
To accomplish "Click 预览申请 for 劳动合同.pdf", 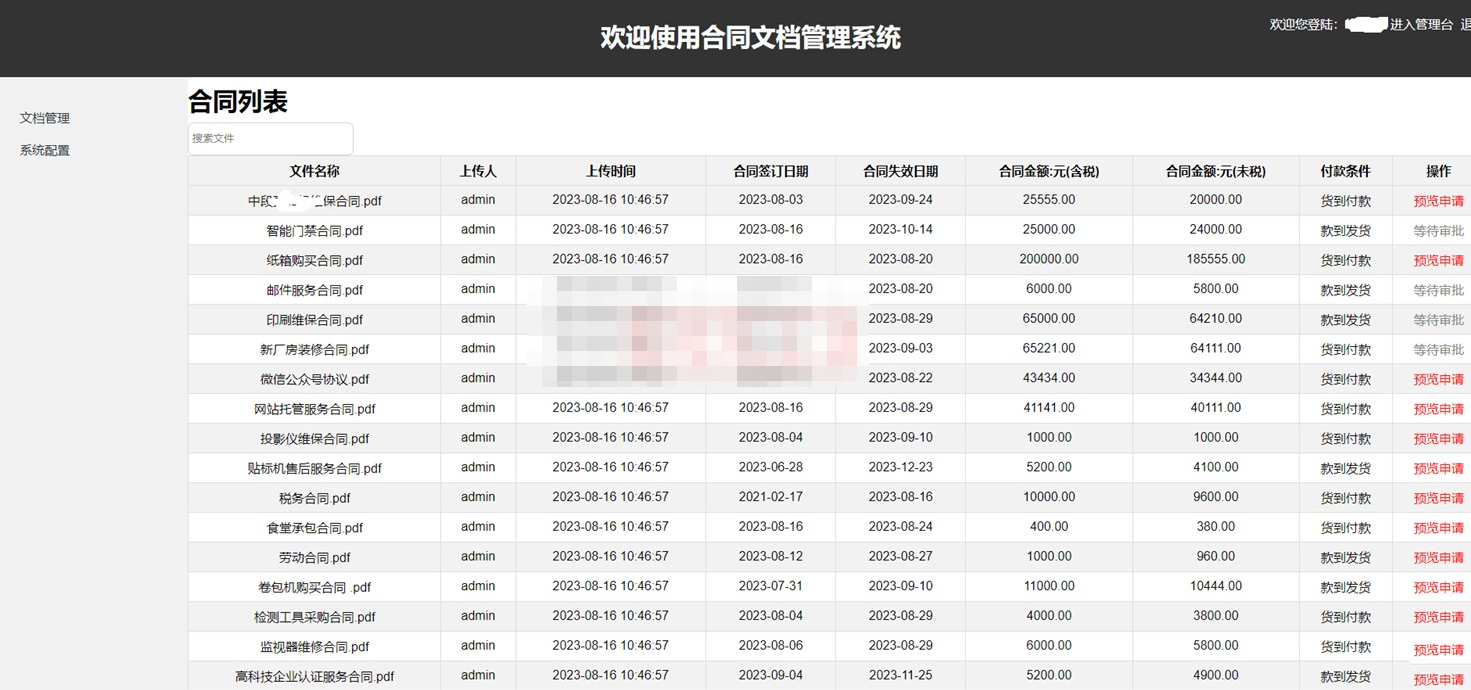I will tap(1438, 557).
